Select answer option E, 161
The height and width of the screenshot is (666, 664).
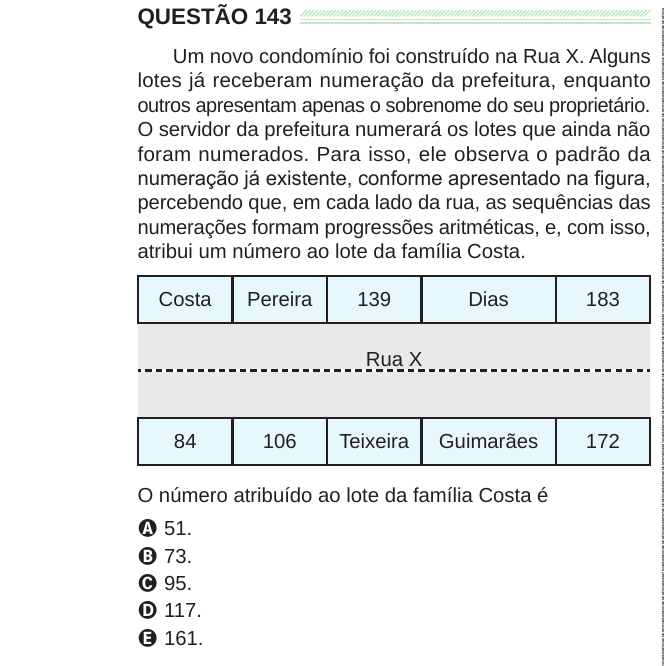click(171, 638)
